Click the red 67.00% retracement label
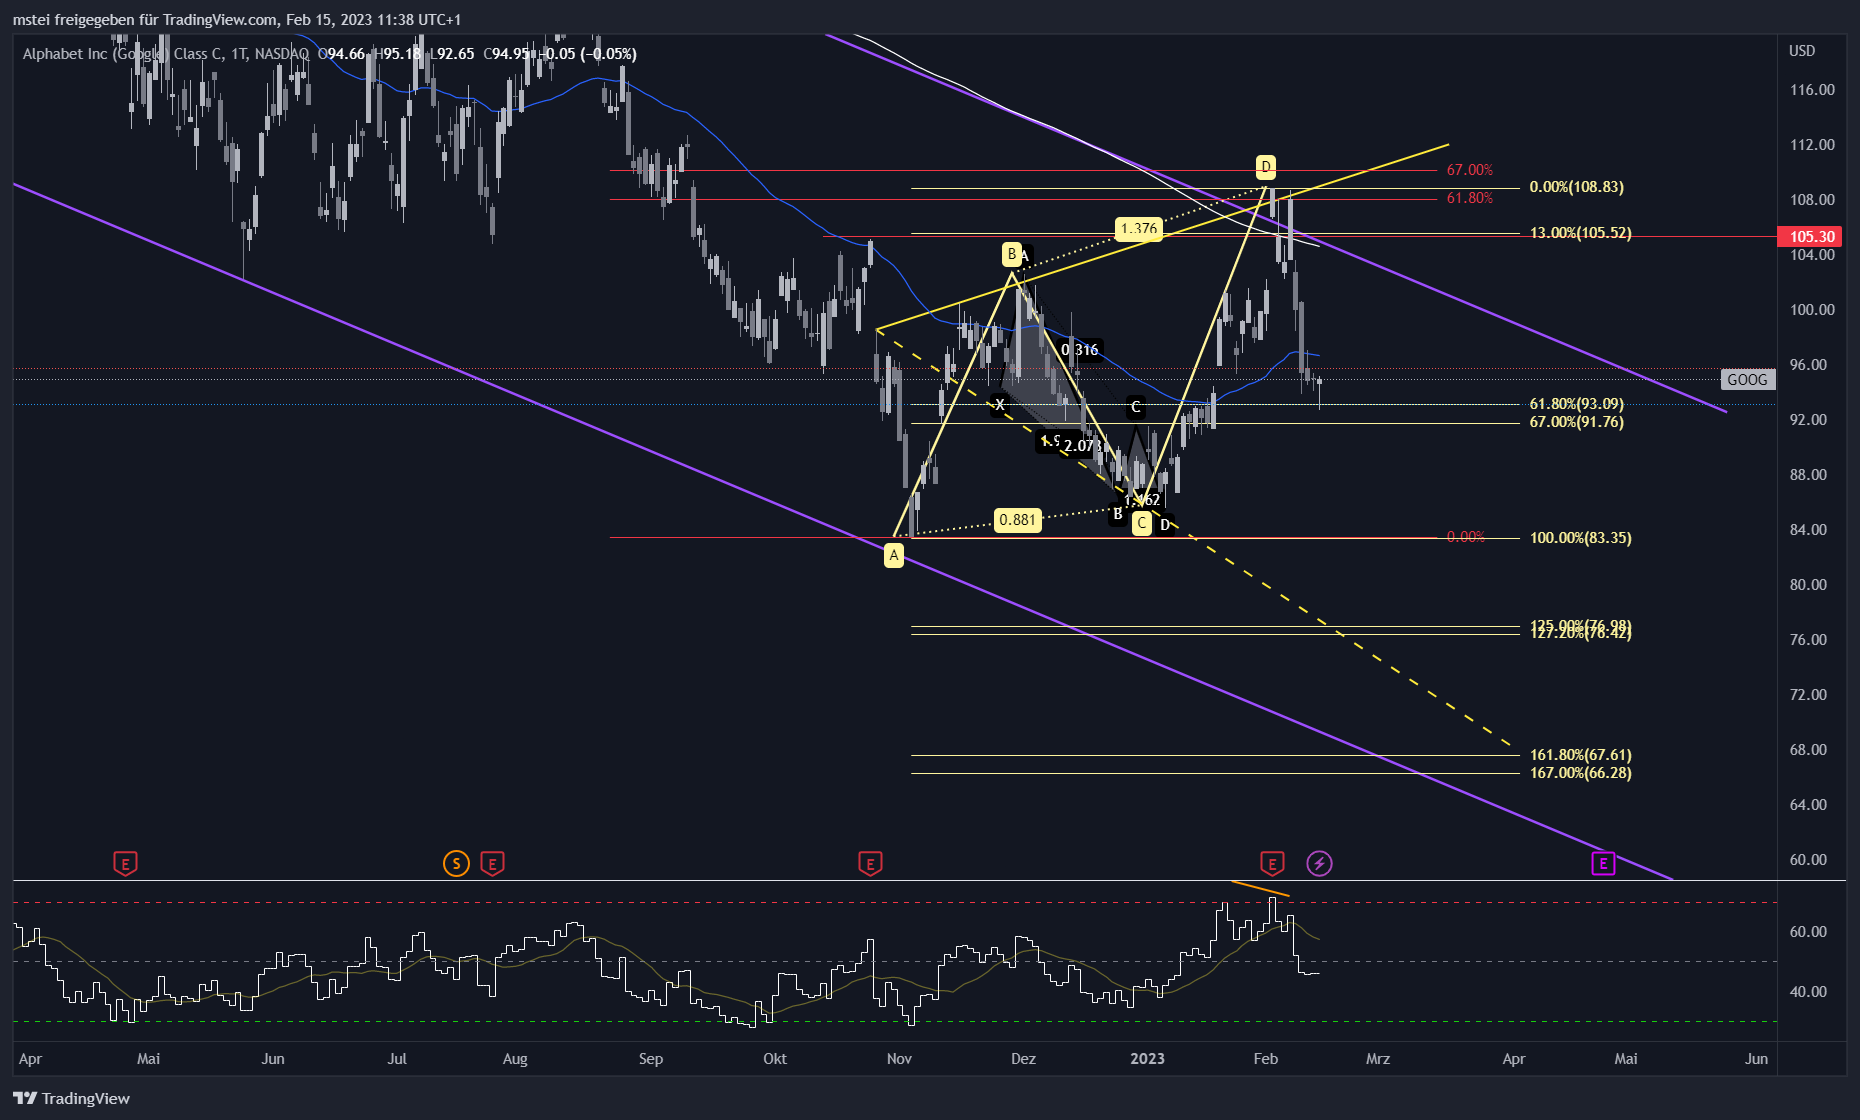Viewport: 1860px width, 1120px height. [1470, 170]
